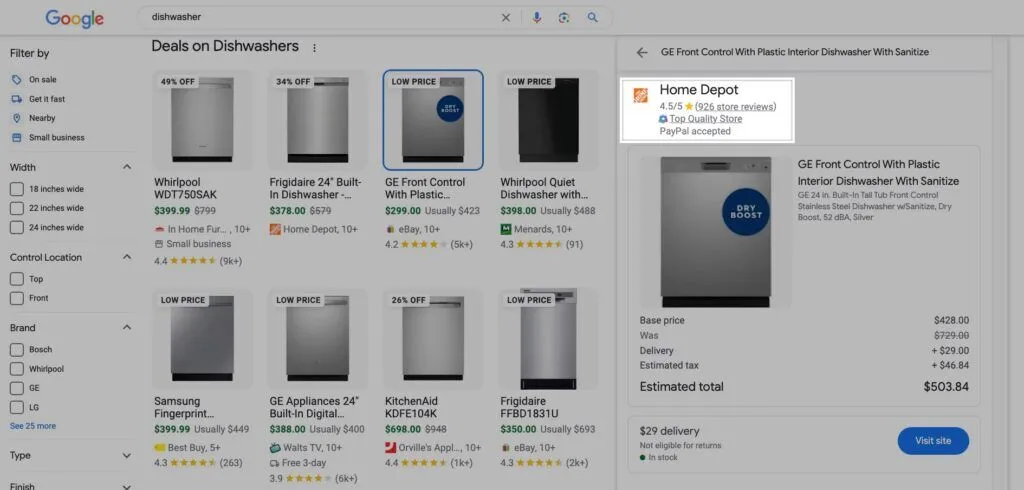Screen dimensions: 1024x490
Task: Click eBay icon under Frigidaire FFBD1831U listing
Action: [505, 448]
